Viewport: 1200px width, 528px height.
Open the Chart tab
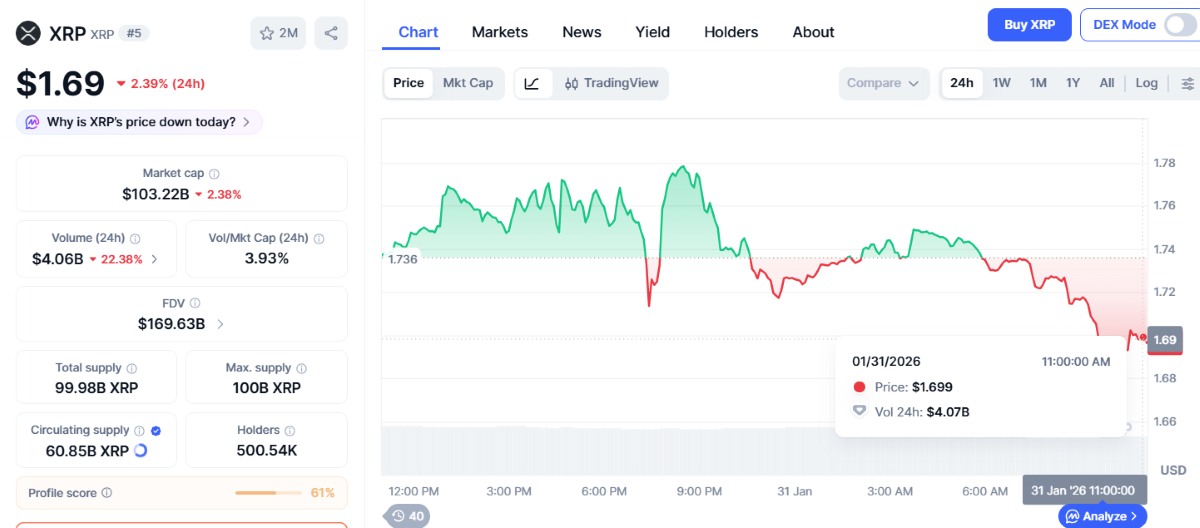418,32
